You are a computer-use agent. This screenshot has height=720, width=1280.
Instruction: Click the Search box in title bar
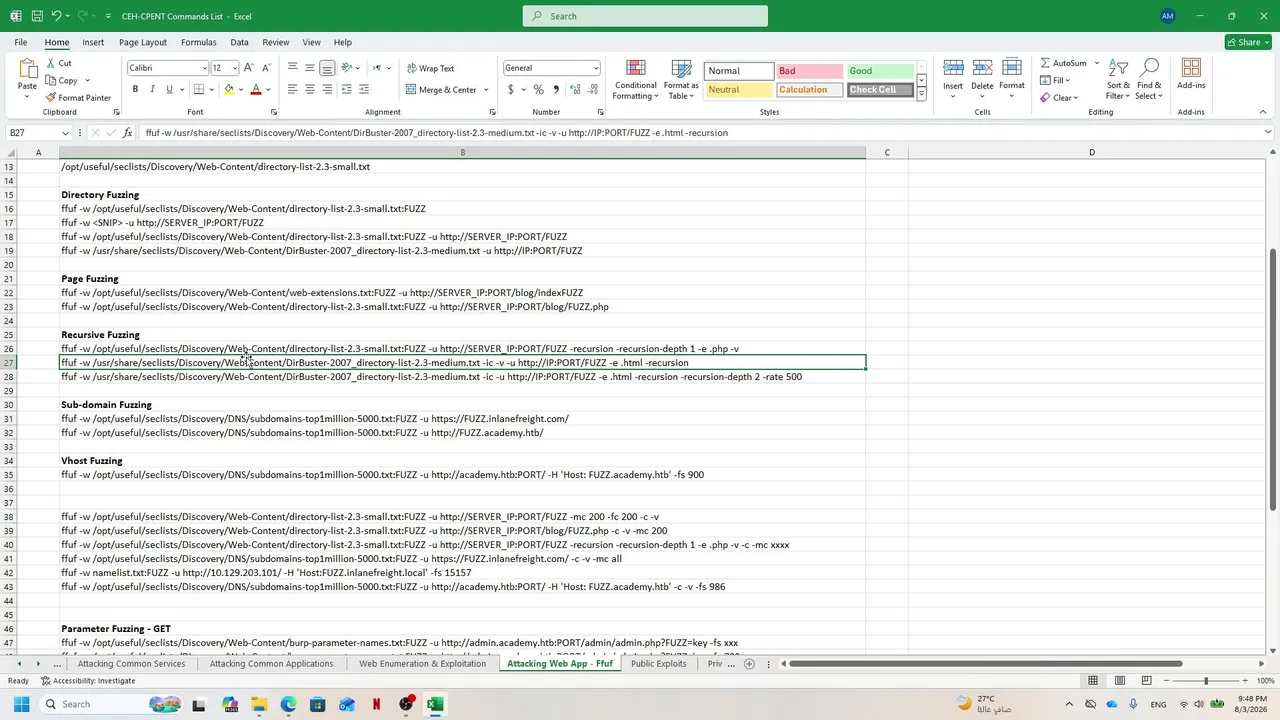coord(645,16)
